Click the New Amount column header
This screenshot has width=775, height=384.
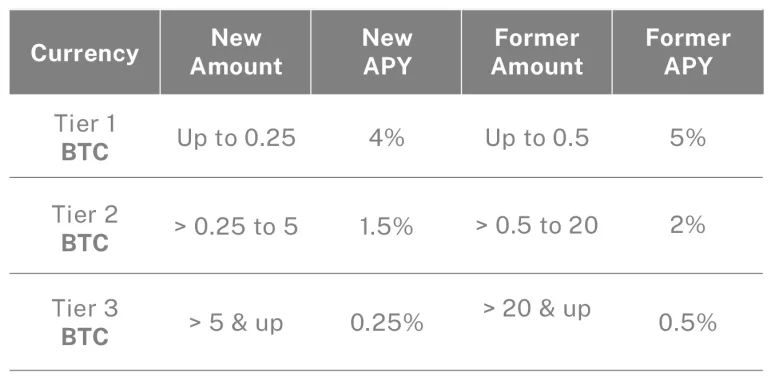tap(236, 52)
